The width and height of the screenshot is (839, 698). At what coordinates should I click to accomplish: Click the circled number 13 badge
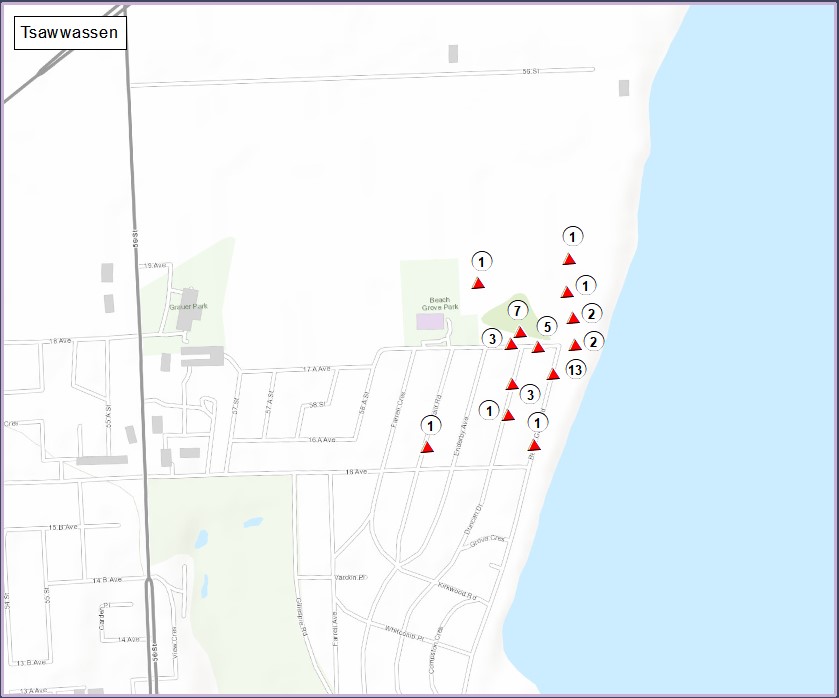tap(575, 370)
